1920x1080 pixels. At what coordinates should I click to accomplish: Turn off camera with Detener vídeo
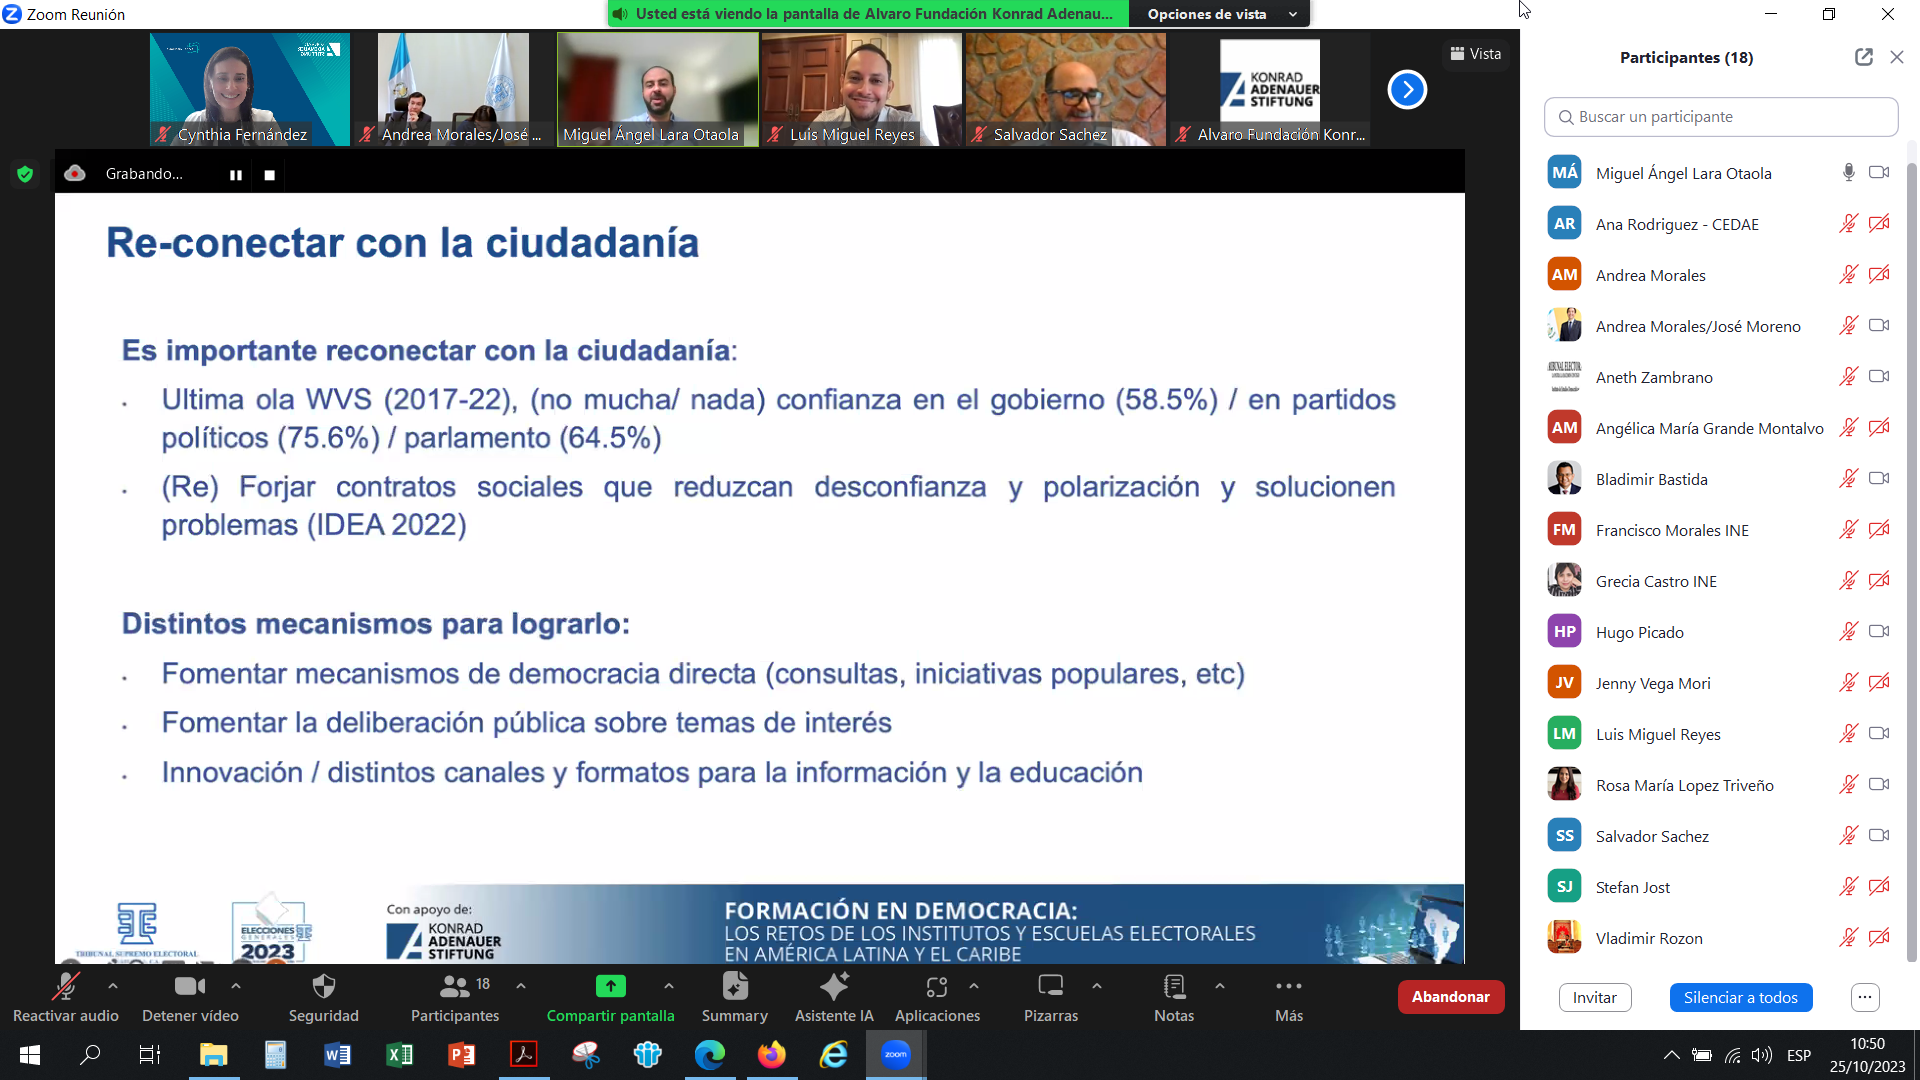point(189,987)
